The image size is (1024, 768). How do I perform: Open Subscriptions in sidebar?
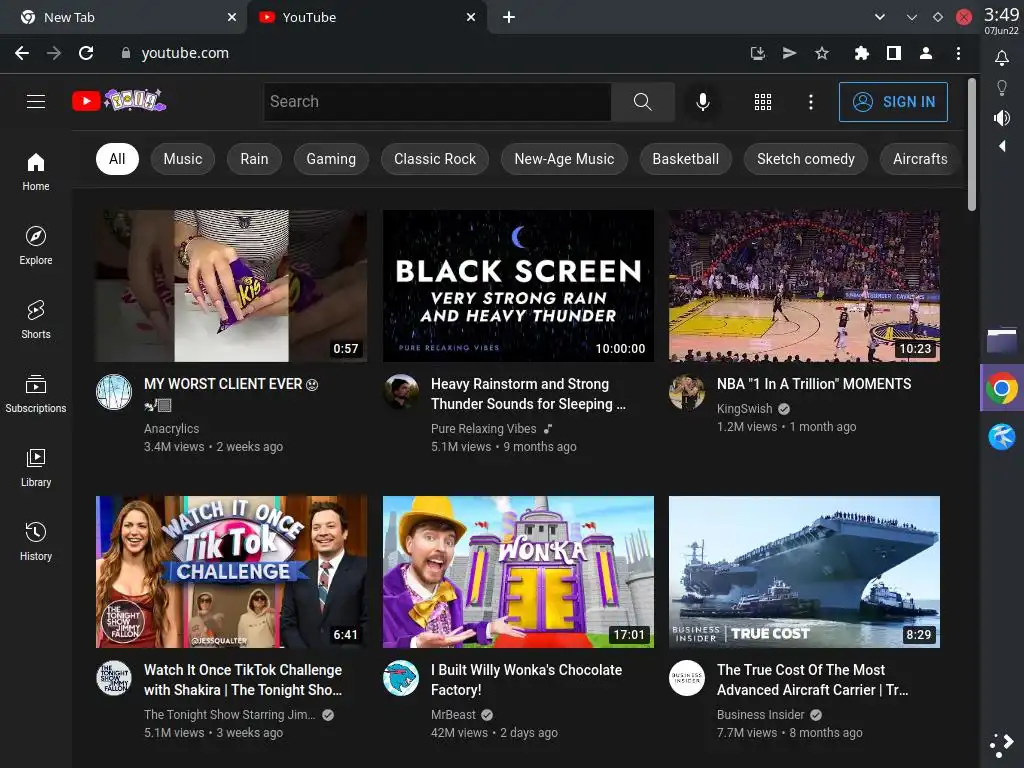[x=36, y=394]
